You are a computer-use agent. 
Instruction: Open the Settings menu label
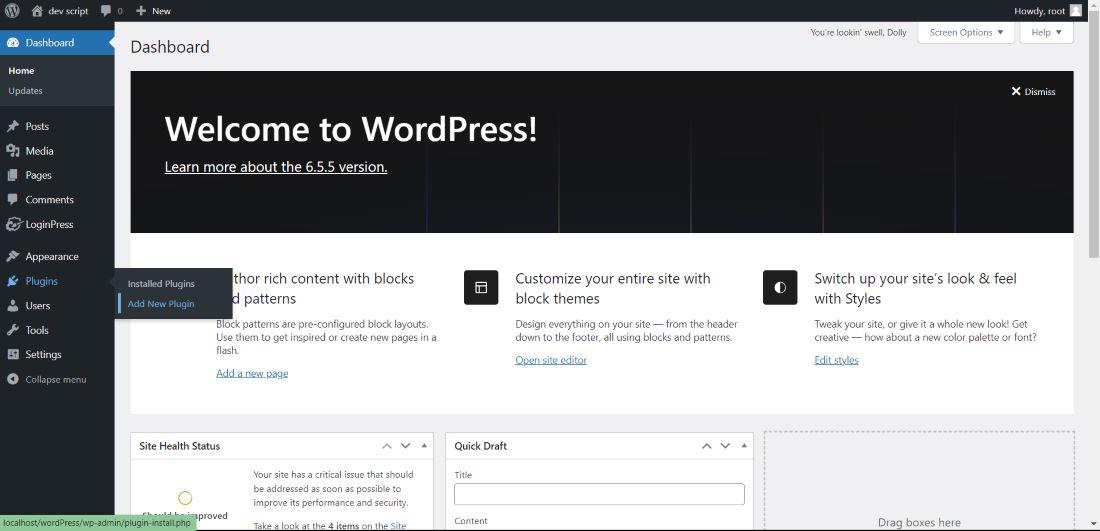(43, 355)
